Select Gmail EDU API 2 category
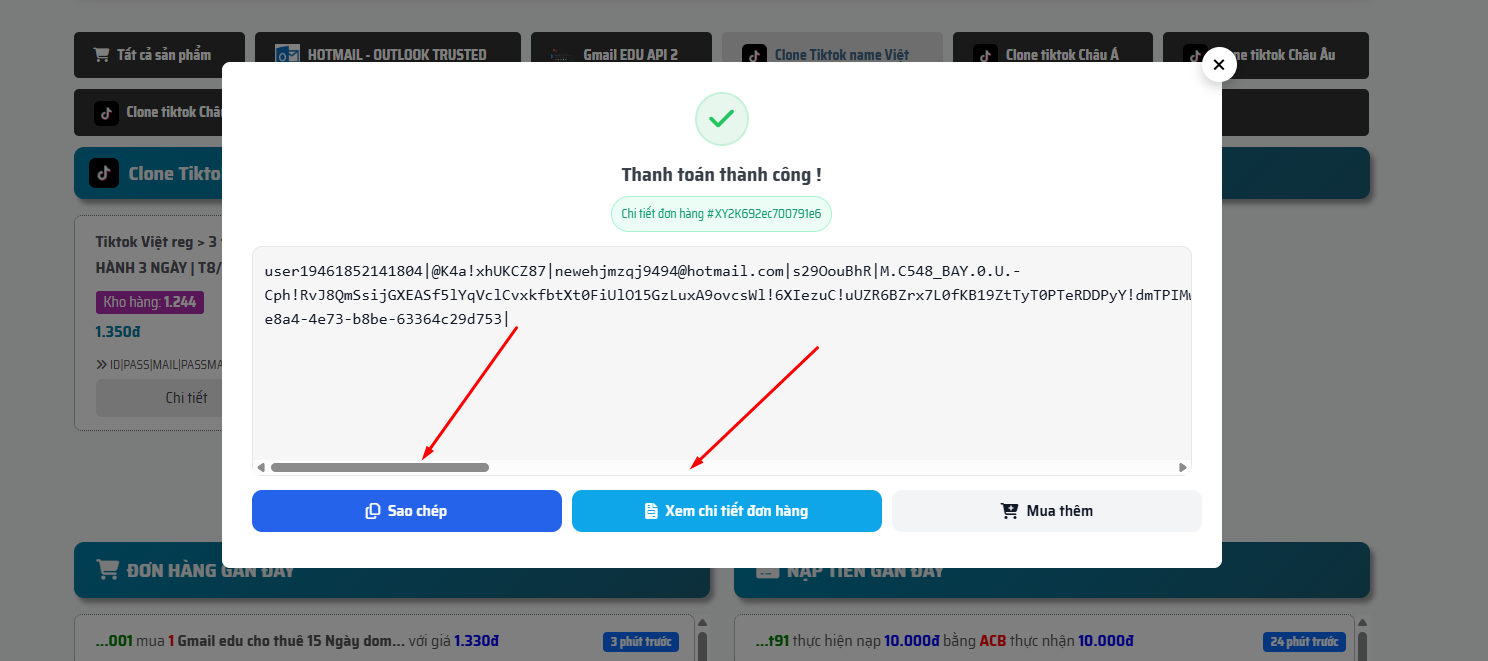This screenshot has height=661, width=1488. click(621, 55)
